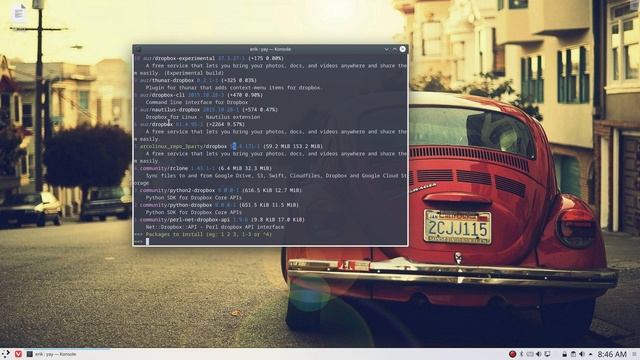Click the Konsole title bar text

click(x=270, y=49)
